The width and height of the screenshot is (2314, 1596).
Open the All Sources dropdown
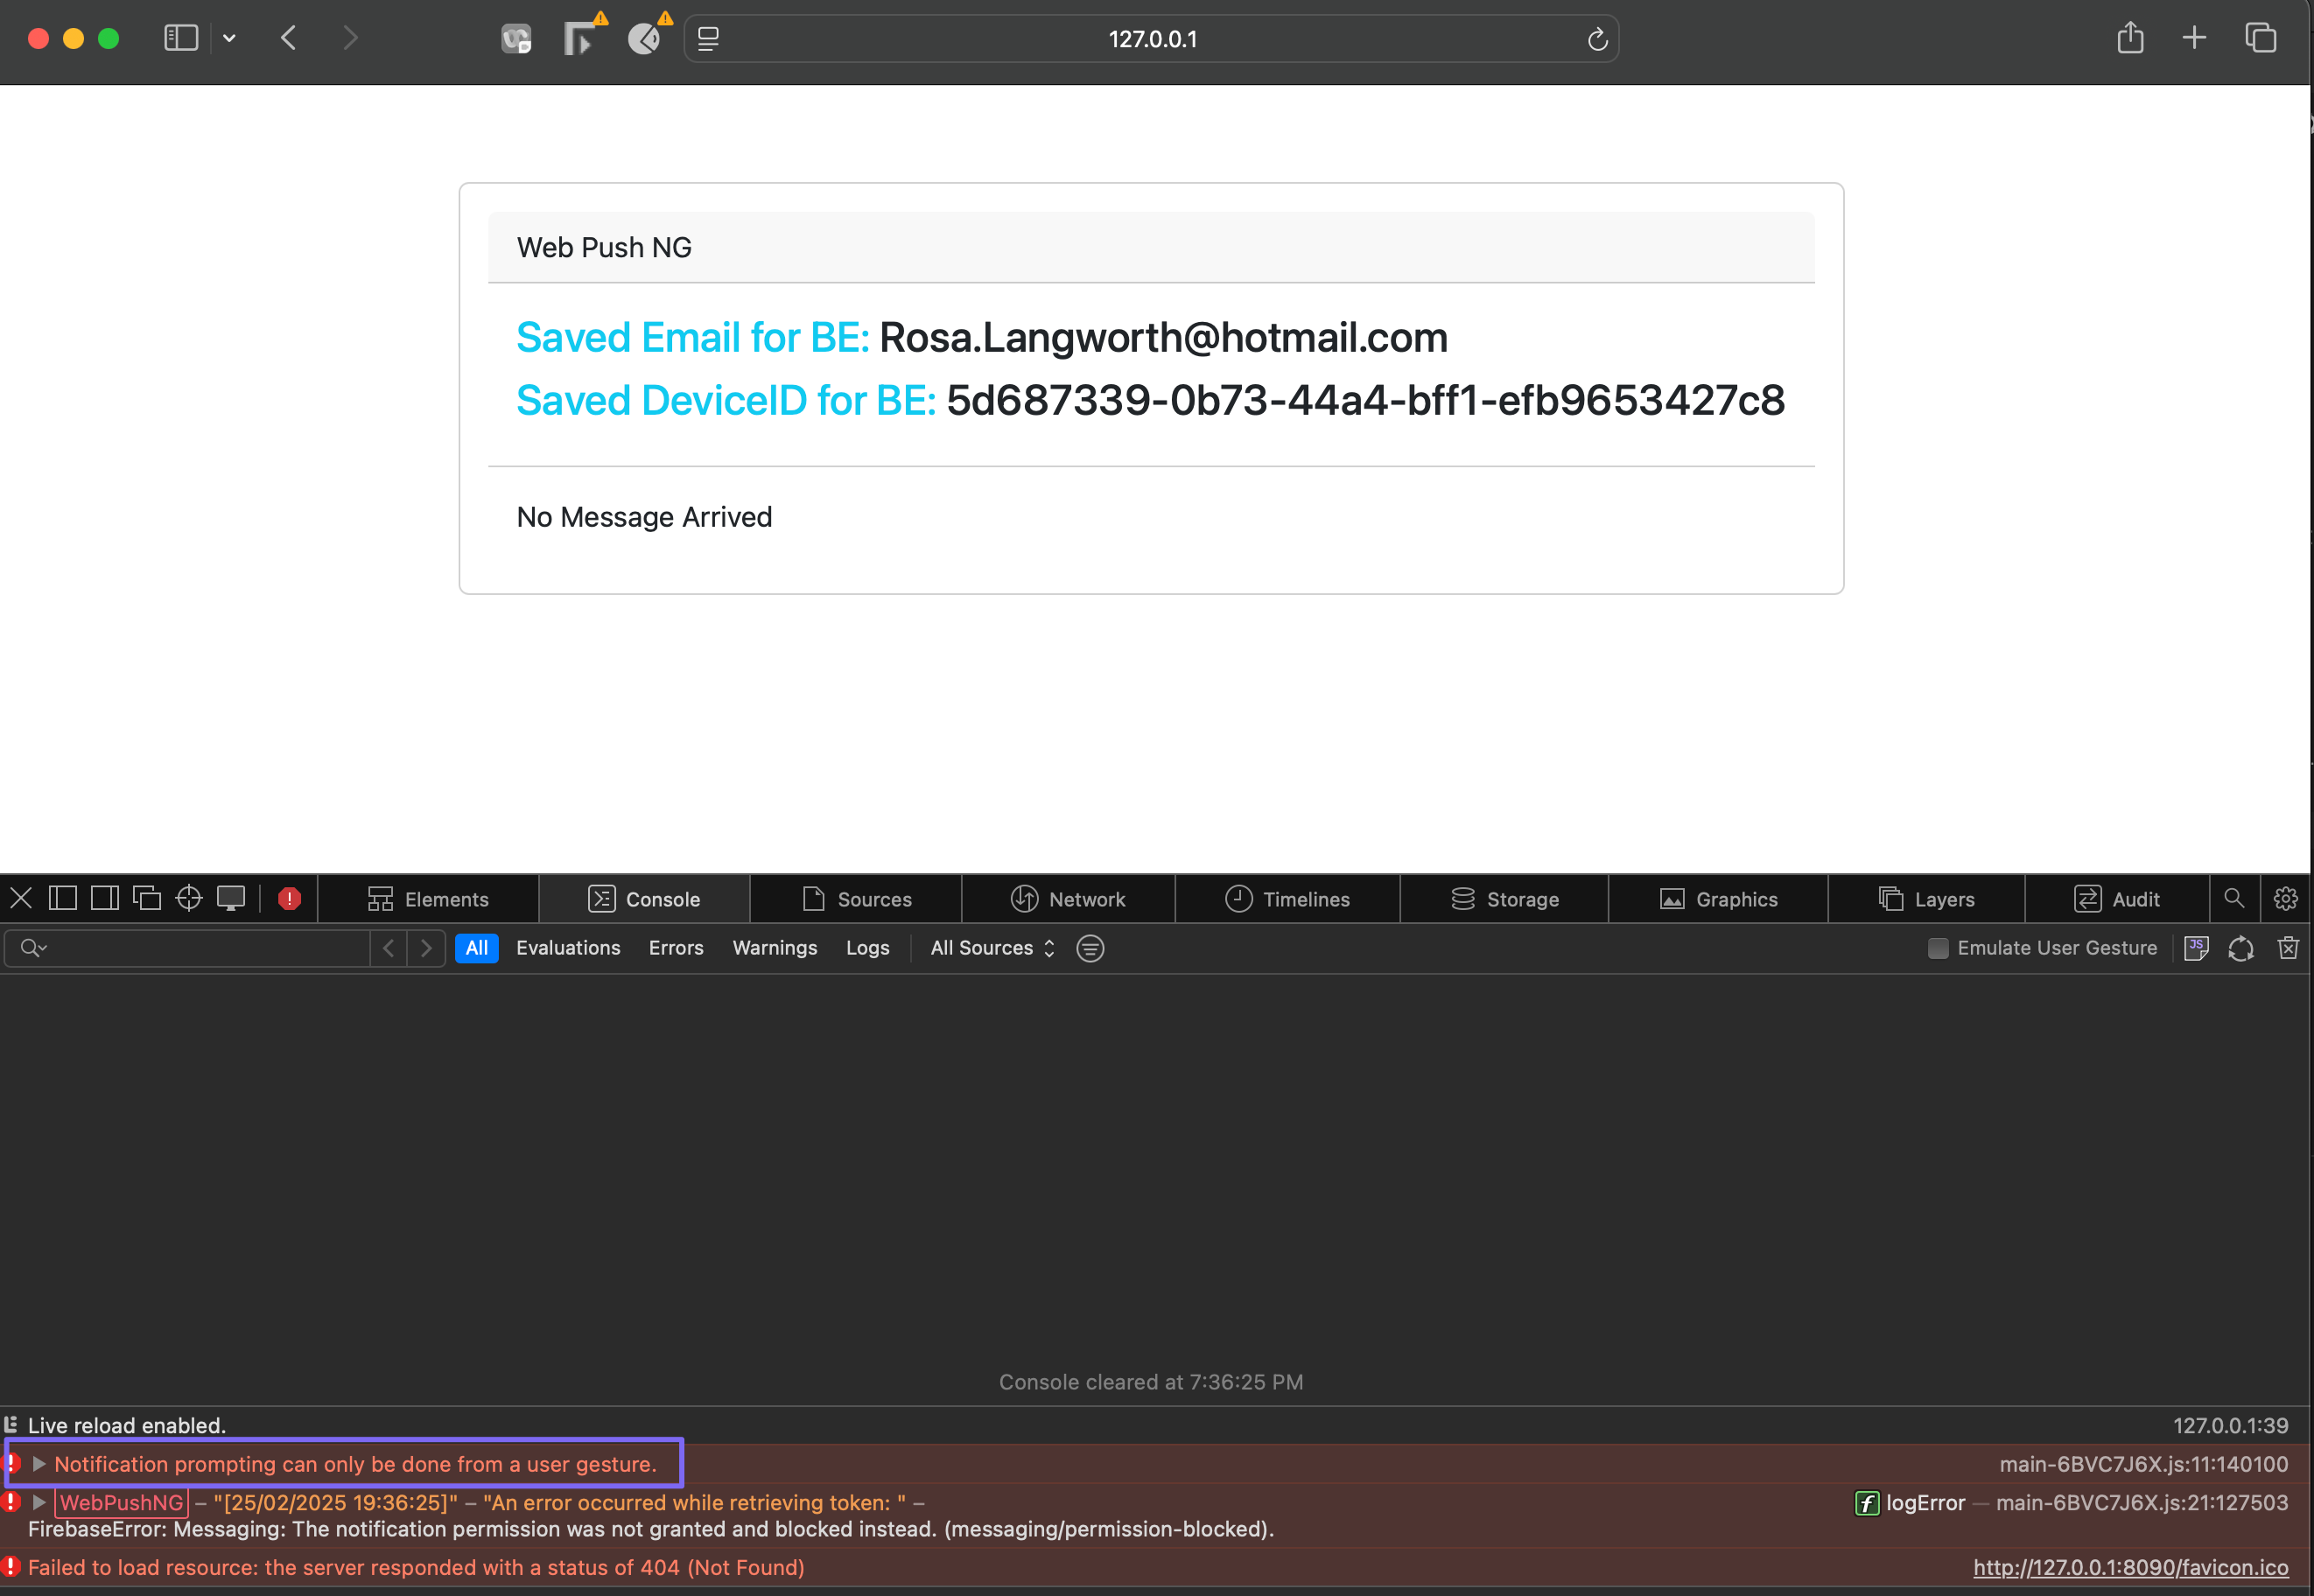(x=993, y=948)
